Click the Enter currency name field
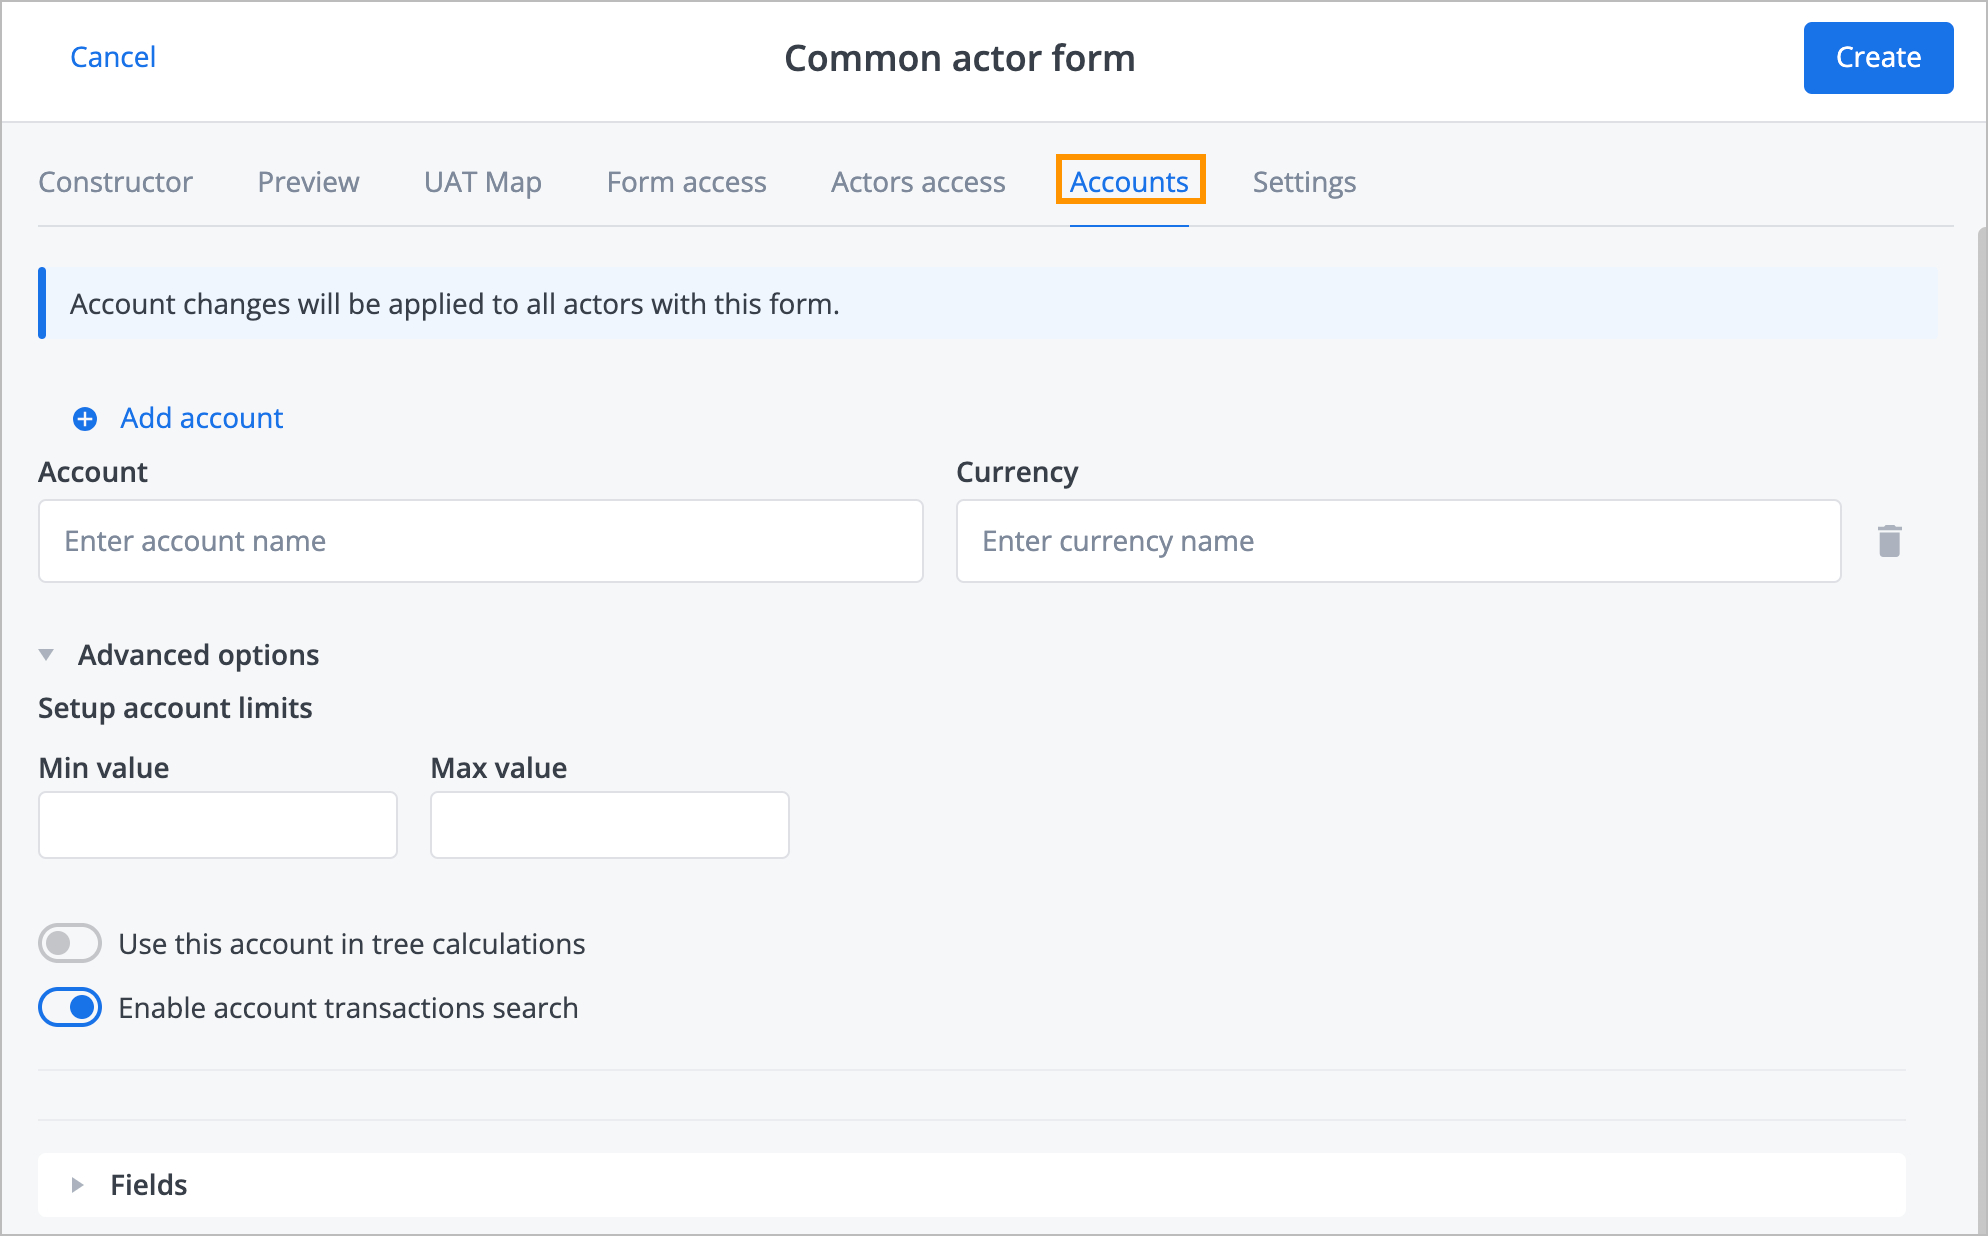 [1400, 540]
